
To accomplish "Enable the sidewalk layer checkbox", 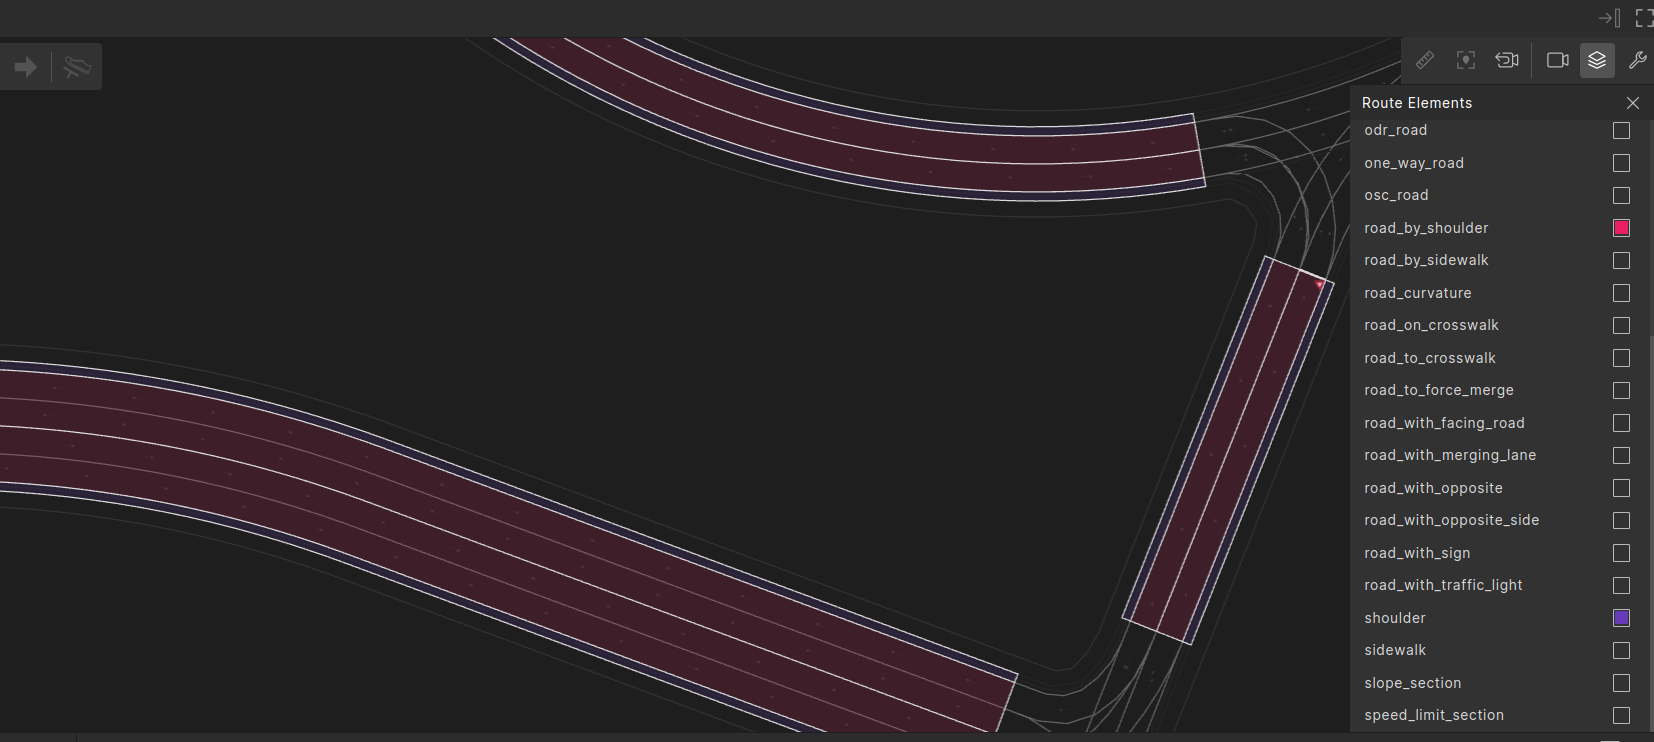I will point(1621,651).
